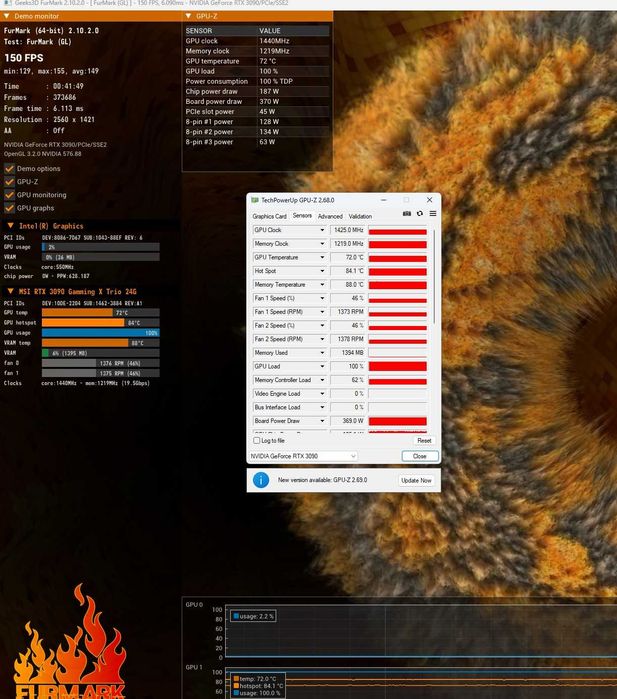
Task: Open the Fan 1 Speed (%) dropdown
Action: pyautogui.click(x=322, y=298)
